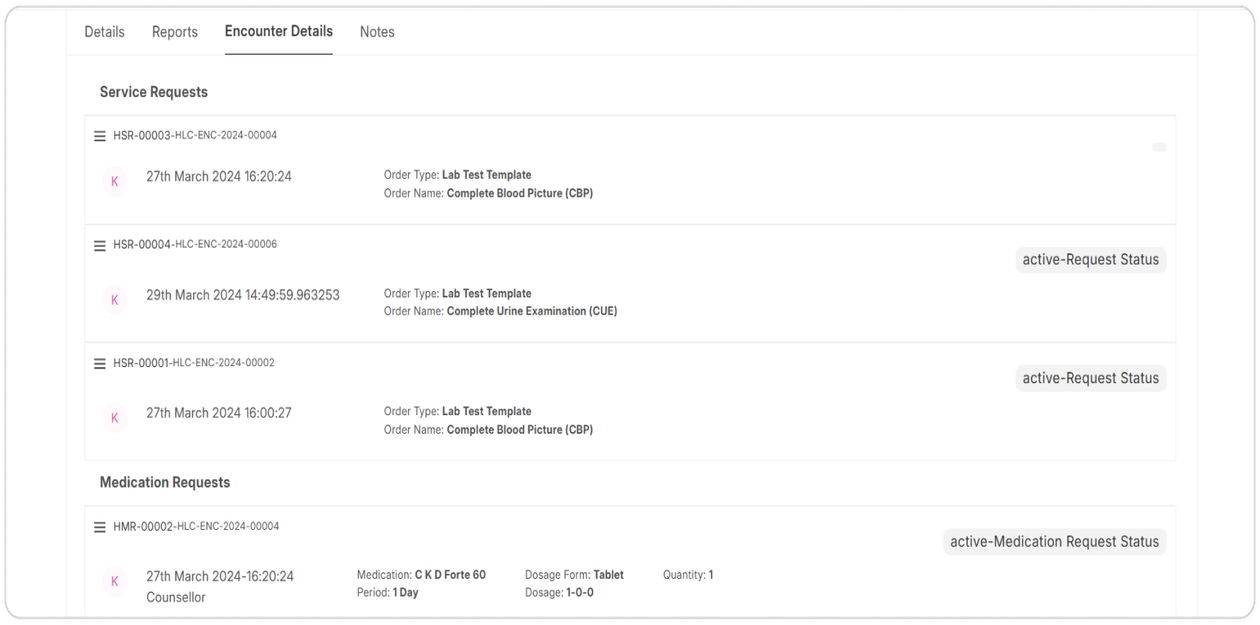Screen dimensions: 1260x625
Task: Open the Reports tab
Action: [175, 32]
